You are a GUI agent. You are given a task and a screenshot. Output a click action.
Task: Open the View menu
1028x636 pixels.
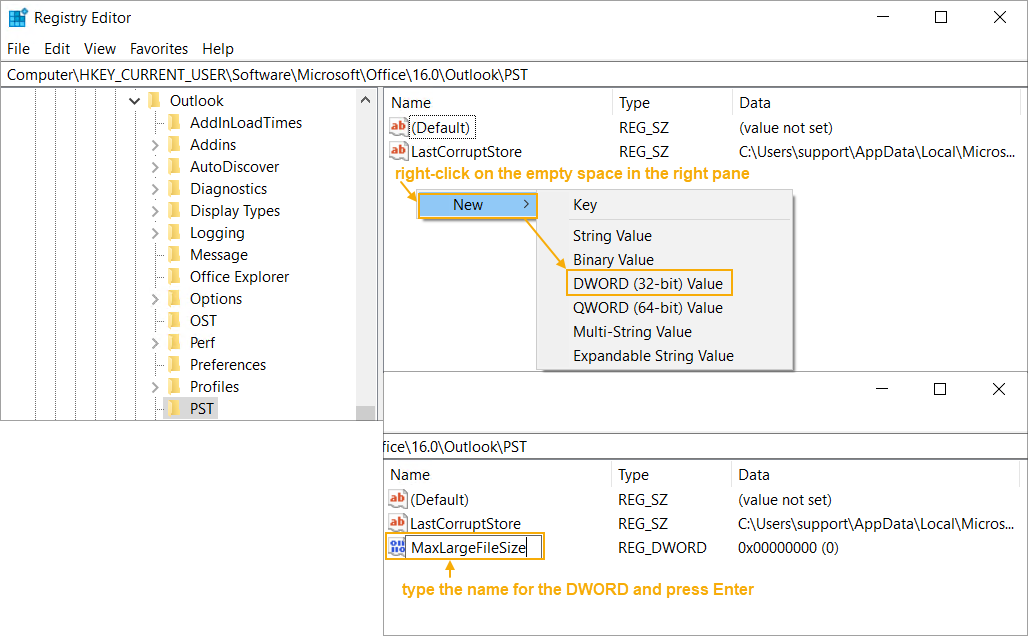[100, 49]
